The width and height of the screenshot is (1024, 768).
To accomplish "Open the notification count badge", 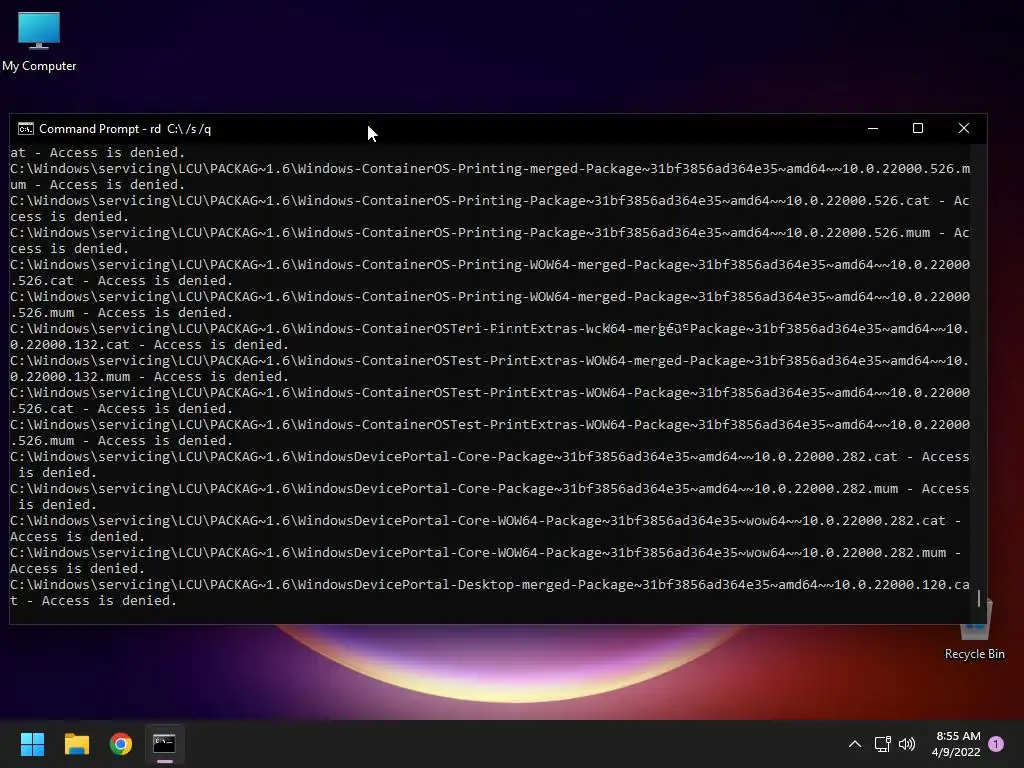I will pos(996,744).
